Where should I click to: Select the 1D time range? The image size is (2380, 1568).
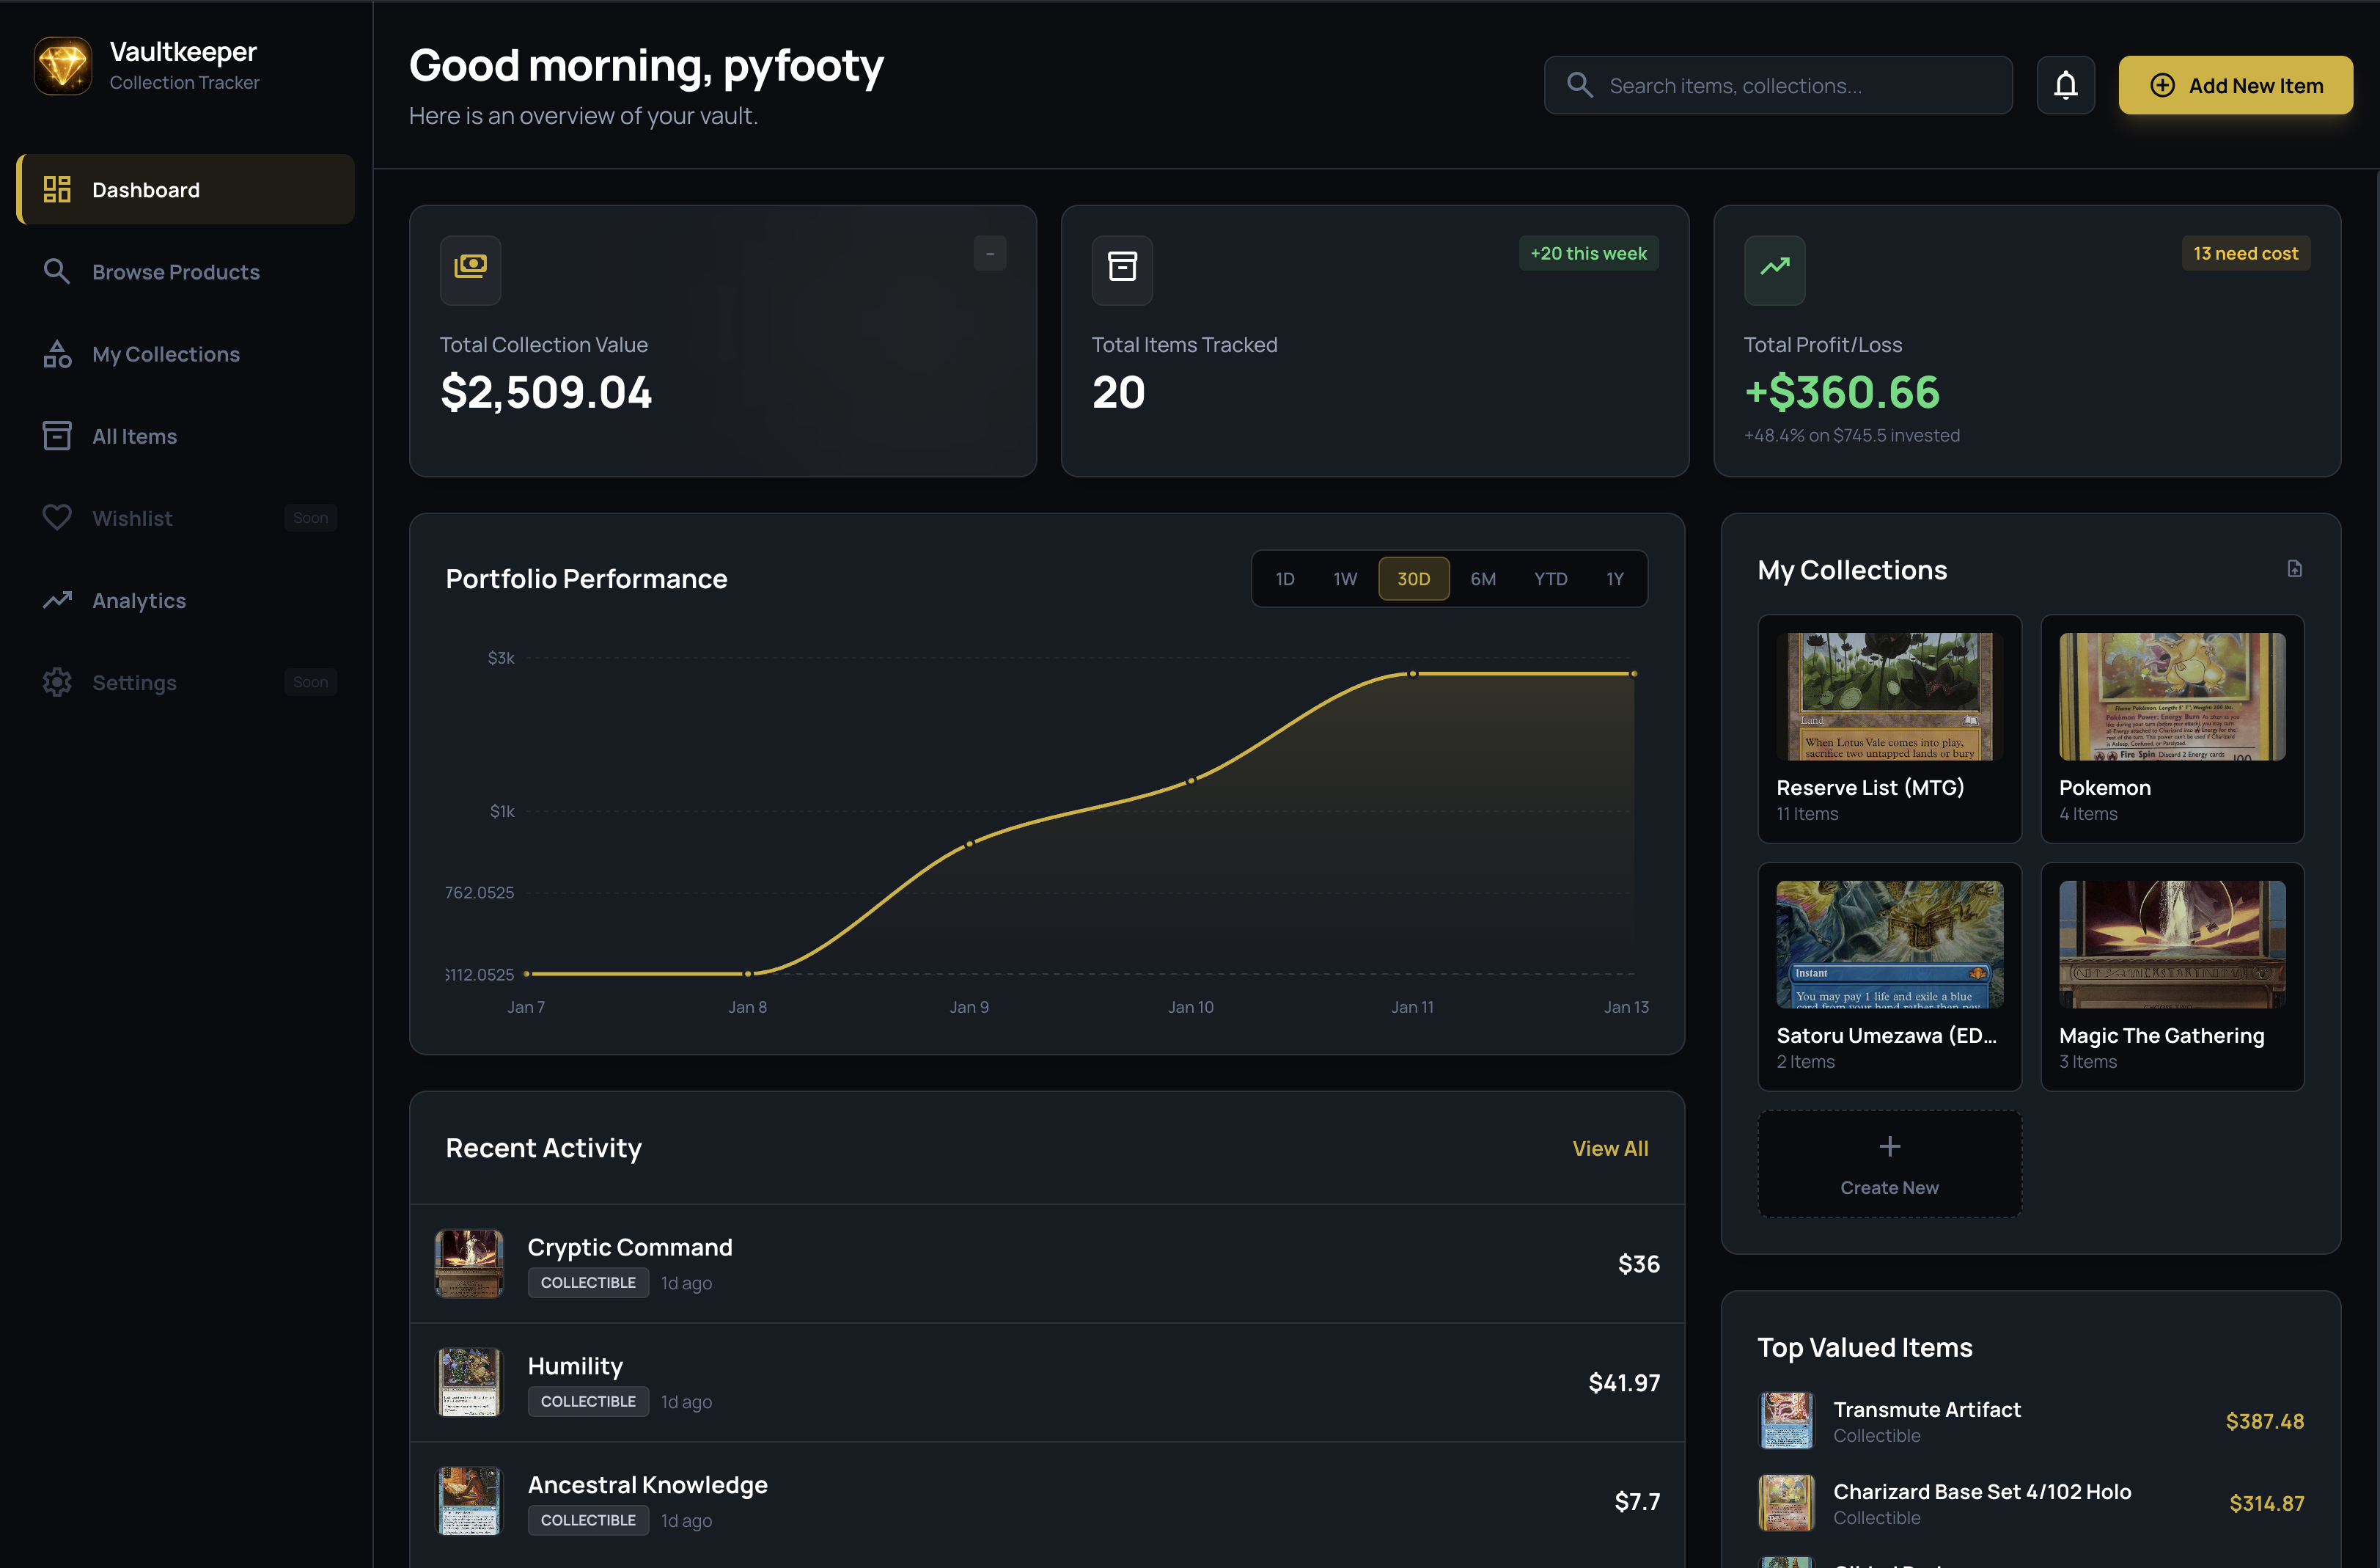[x=1284, y=578]
